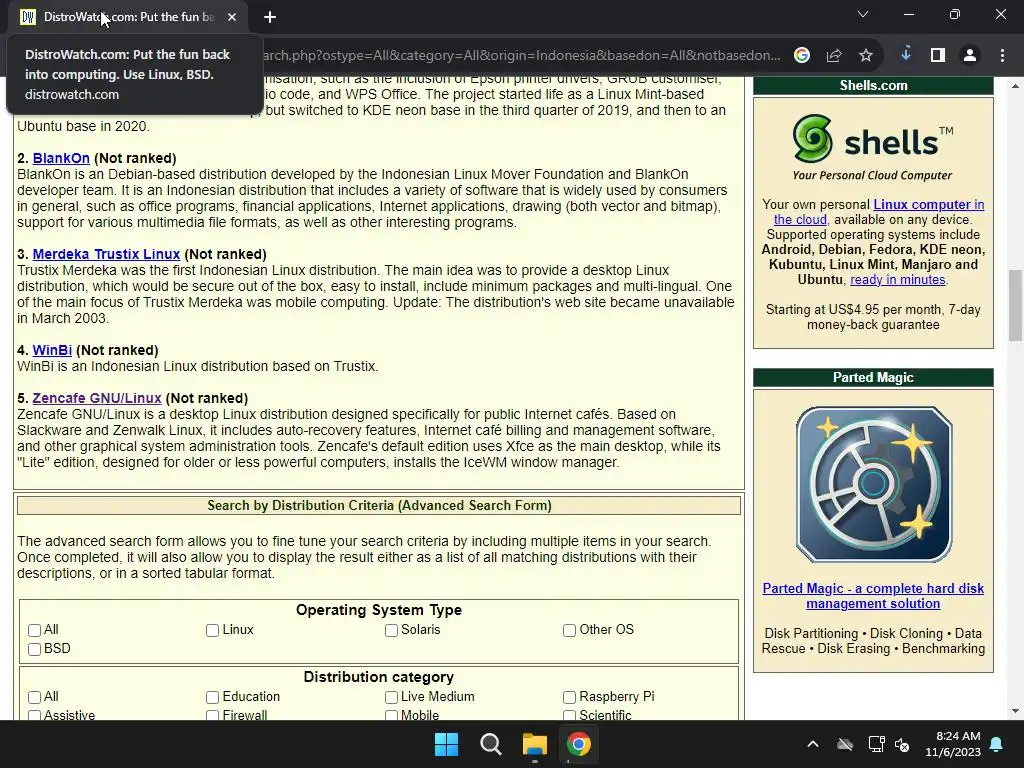Viewport: 1024px width, 768px height.
Task: Click the address bar URL
Action: pyautogui.click(x=521, y=56)
